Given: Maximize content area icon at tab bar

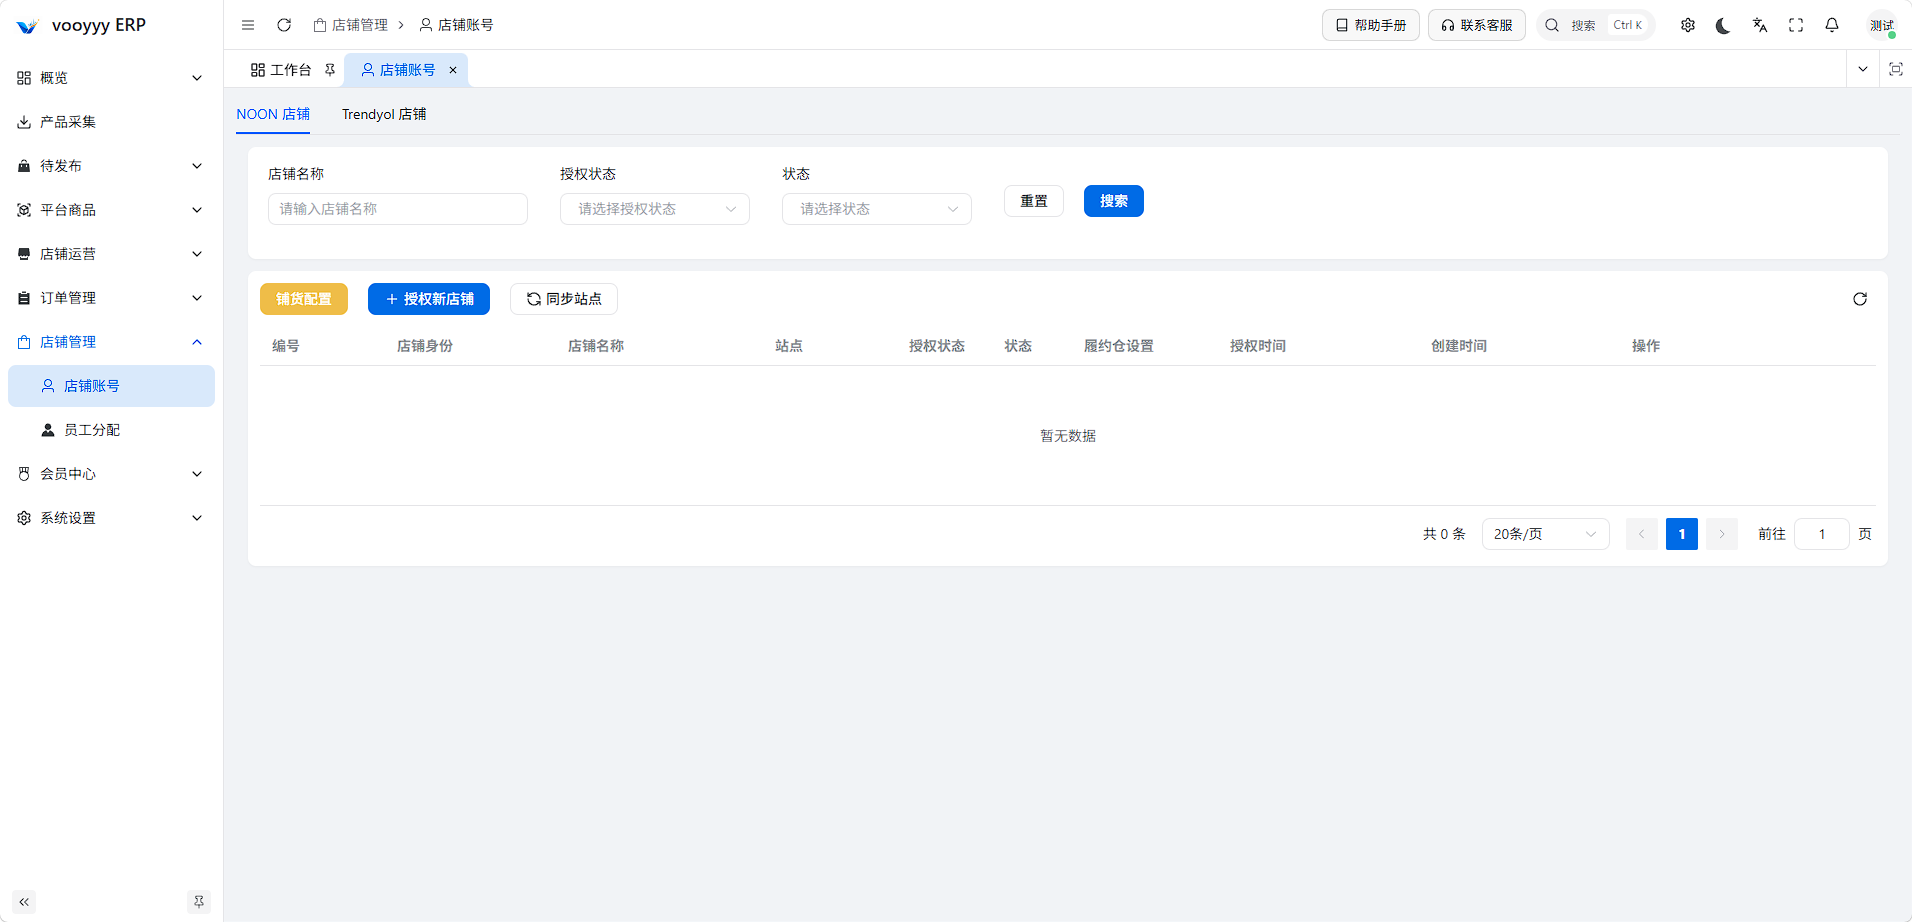Looking at the screenshot, I should tap(1896, 69).
